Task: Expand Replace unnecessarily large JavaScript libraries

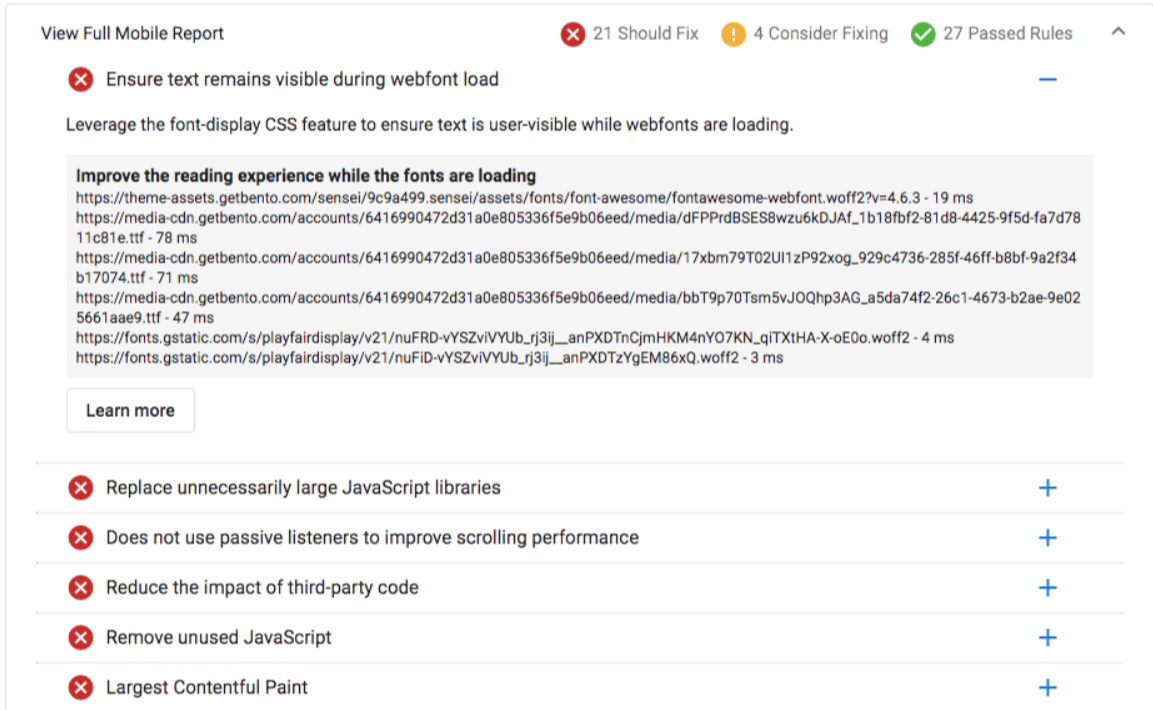Action: 1047,488
